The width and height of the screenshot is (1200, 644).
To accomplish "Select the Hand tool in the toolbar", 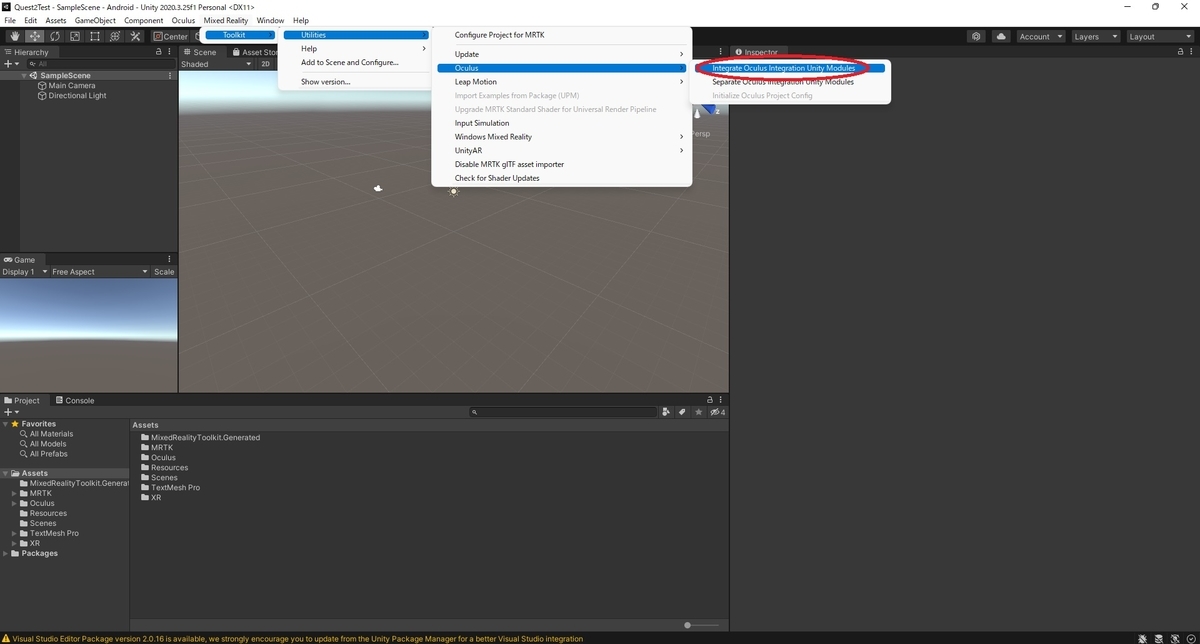I will tap(14, 36).
